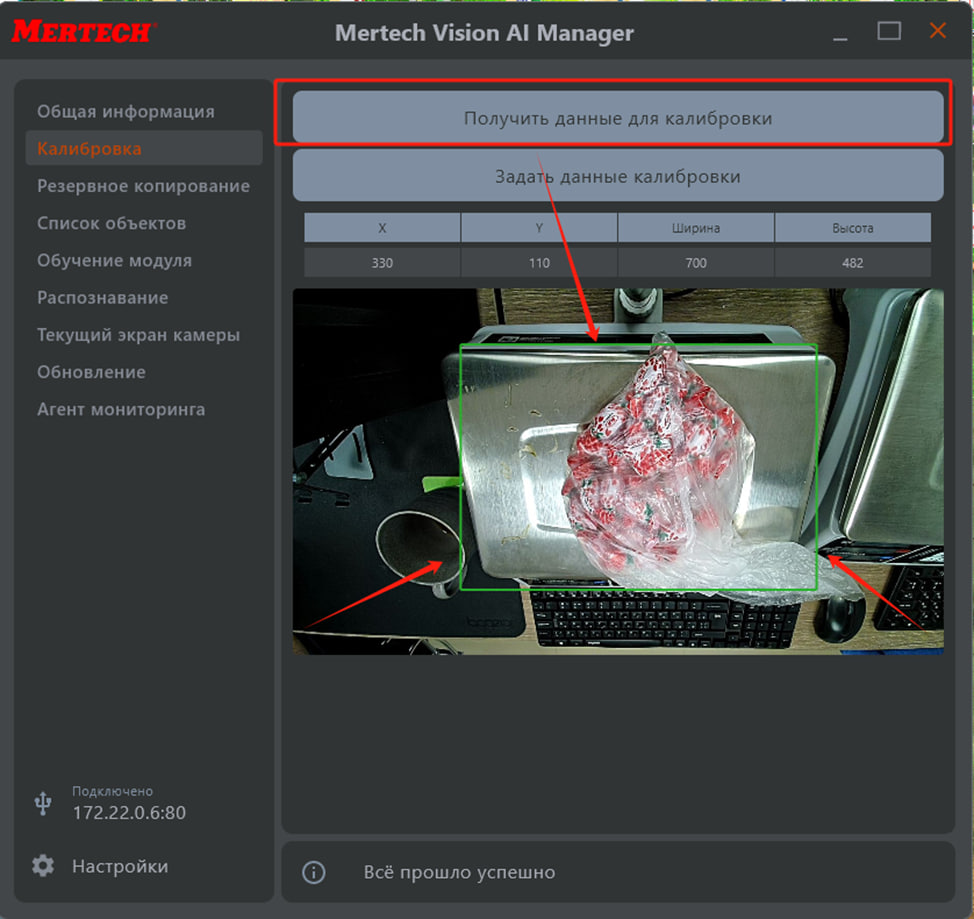The height and width of the screenshot is (919, 974).
Task: Switch to Обучение модуля
Action: (114, 260)
